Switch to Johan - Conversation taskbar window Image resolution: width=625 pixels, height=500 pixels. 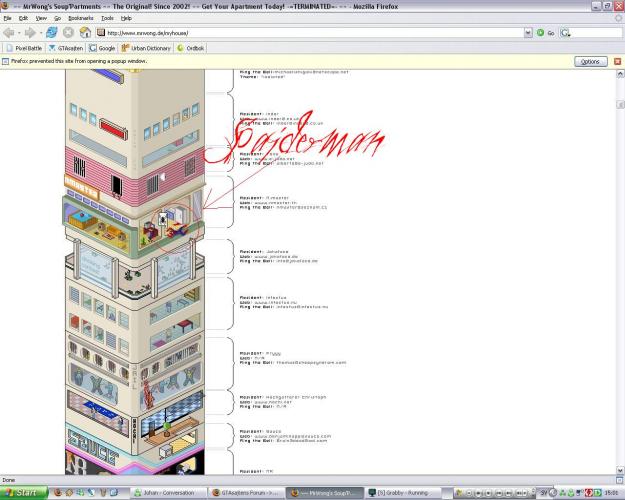coord(168,492)
